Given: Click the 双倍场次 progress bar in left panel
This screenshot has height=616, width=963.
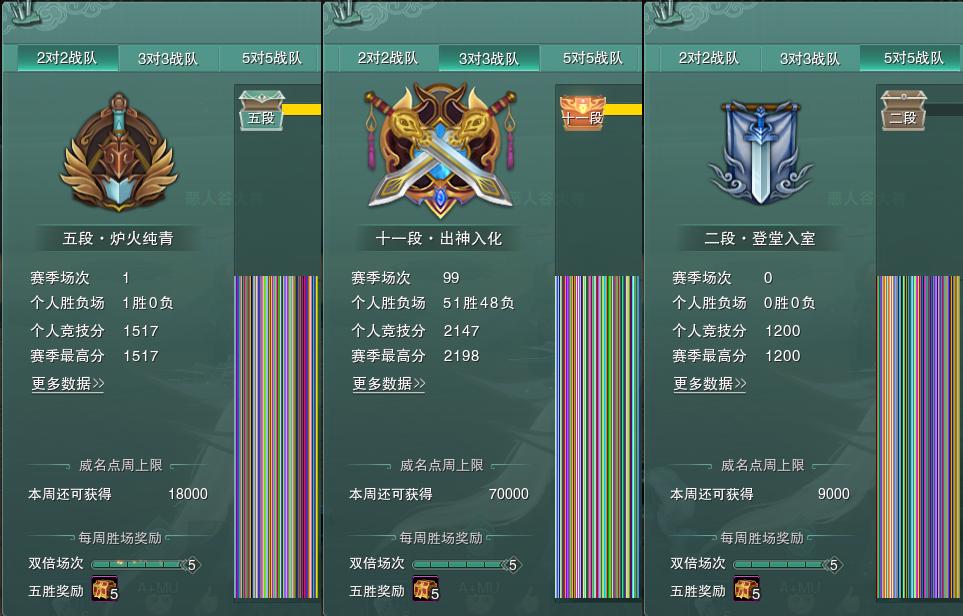Looking at the screenshot, I should click(x=146, y=564).
